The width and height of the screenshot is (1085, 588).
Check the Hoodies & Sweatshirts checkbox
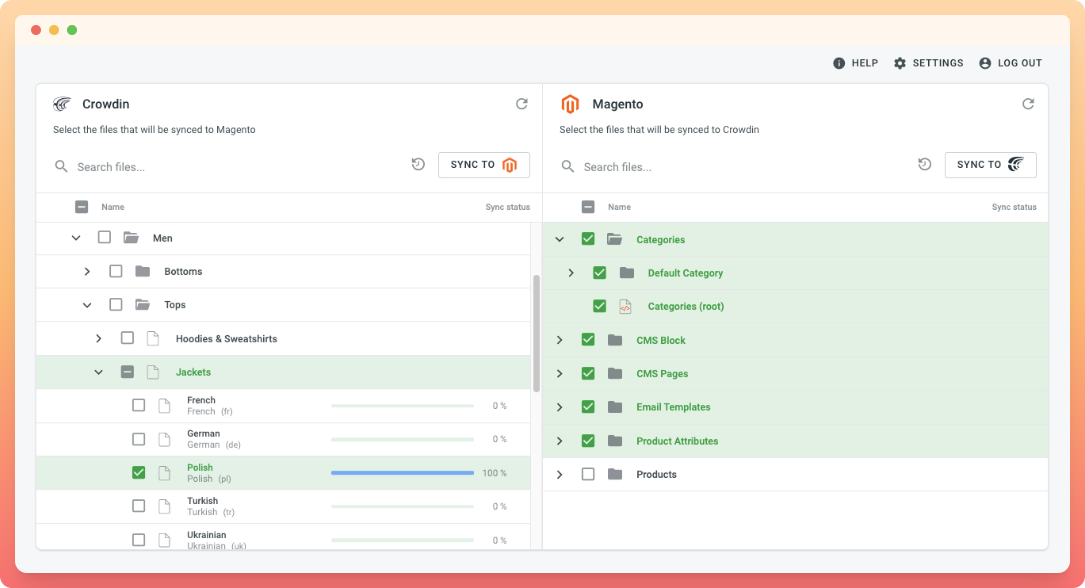(x=127, y=338)
